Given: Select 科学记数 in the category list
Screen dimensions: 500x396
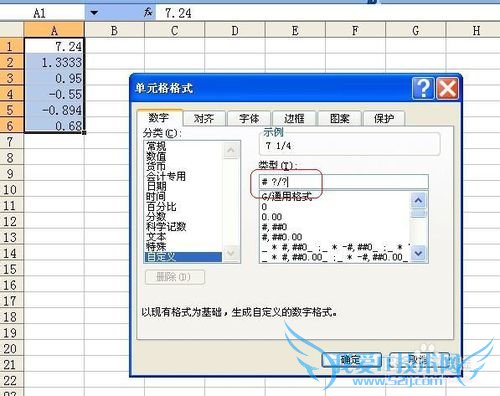Looking at the screenshot, I should tap(183, 227).
